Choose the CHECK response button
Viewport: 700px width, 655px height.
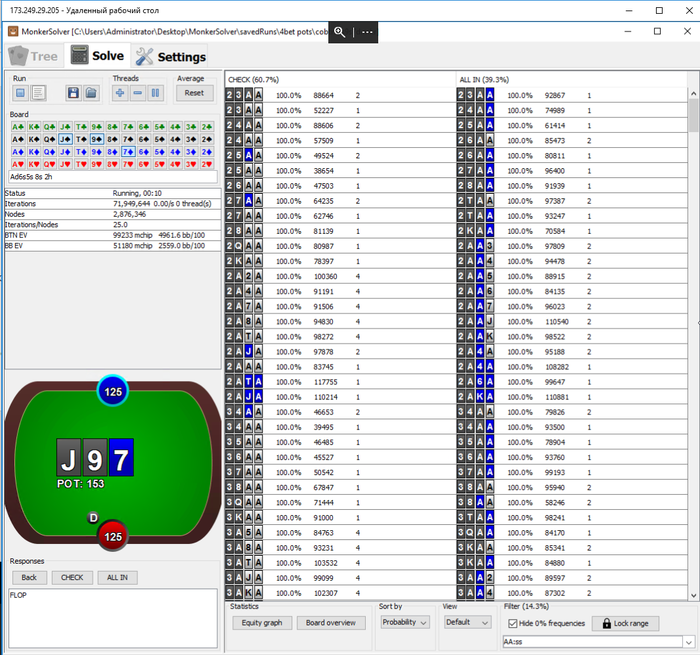(72, 577)
